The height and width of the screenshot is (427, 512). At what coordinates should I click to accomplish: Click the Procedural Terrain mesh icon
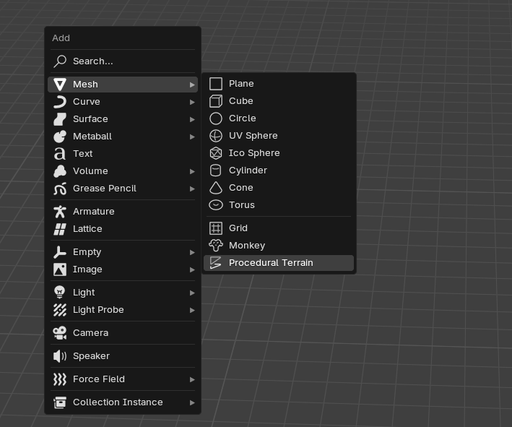215,263
